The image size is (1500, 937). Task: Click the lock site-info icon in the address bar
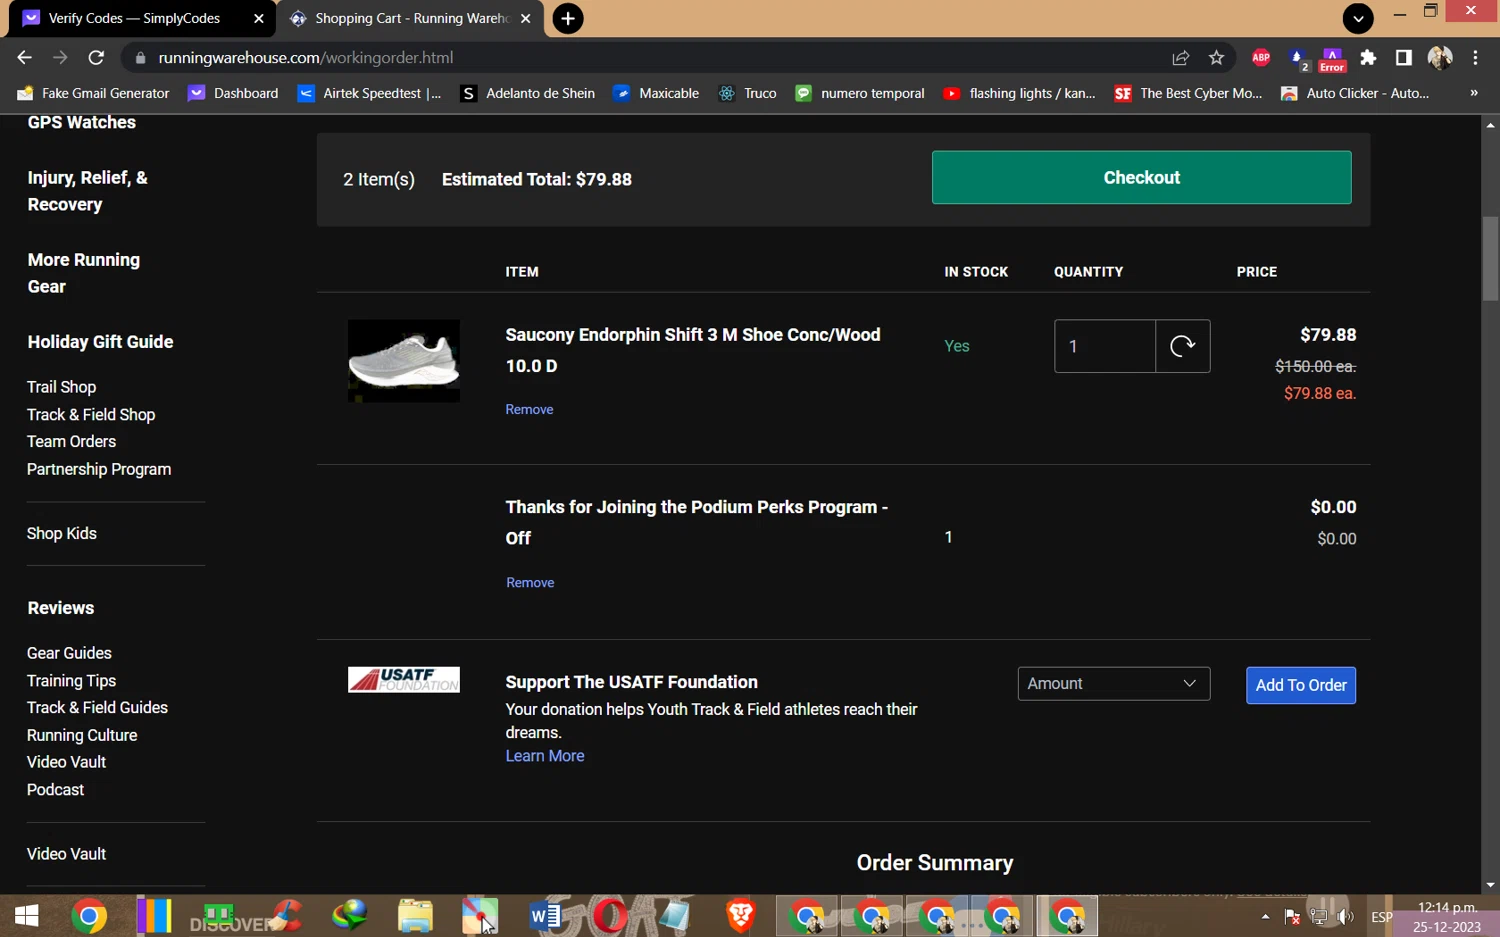[x=140, y=58]
